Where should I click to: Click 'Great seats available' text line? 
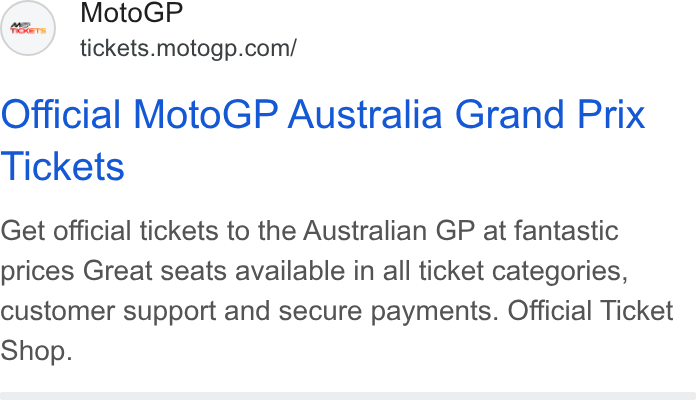tap(214, 271)
